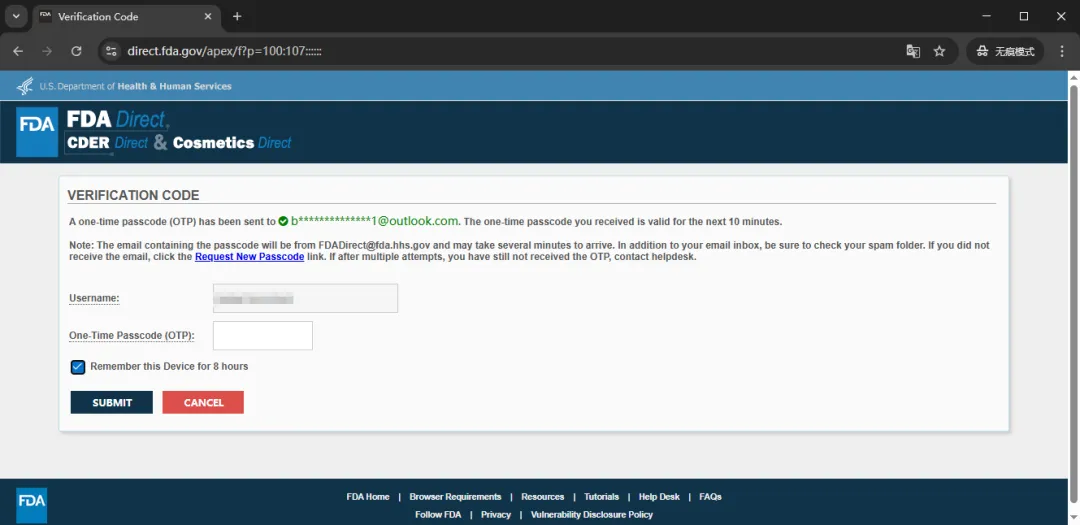Click the translate page icon
1080x525 pixels.
point(913,51)
